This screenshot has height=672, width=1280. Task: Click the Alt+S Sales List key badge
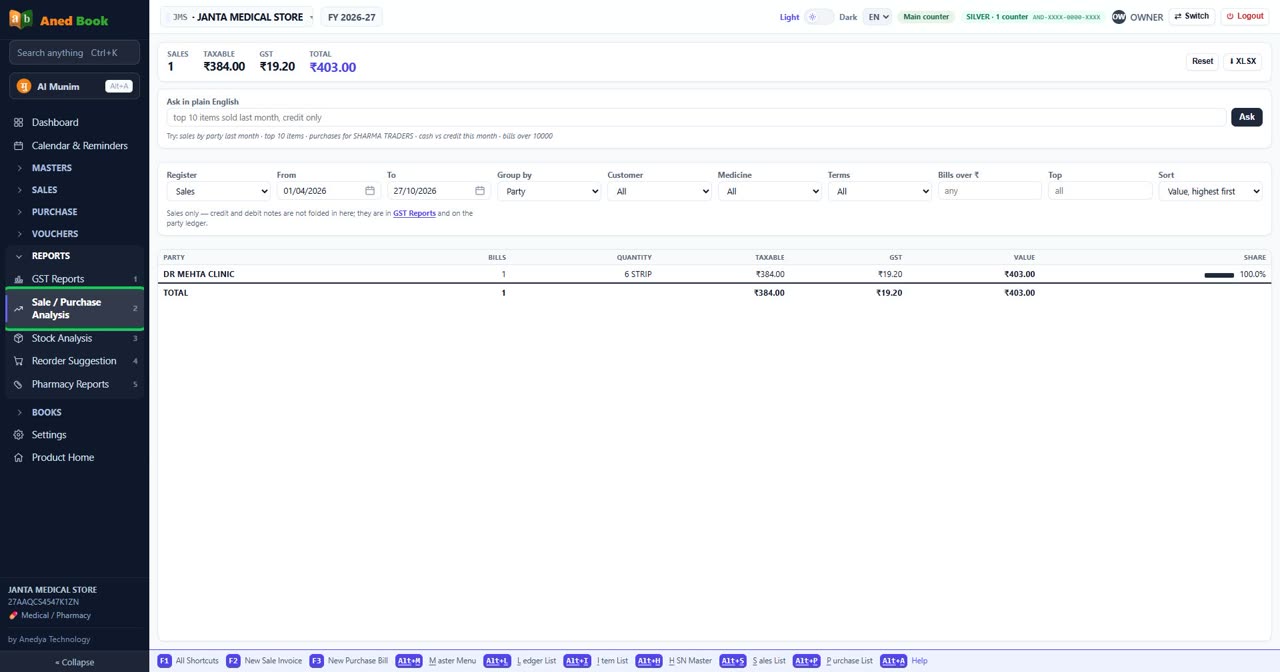pos(733,661)
